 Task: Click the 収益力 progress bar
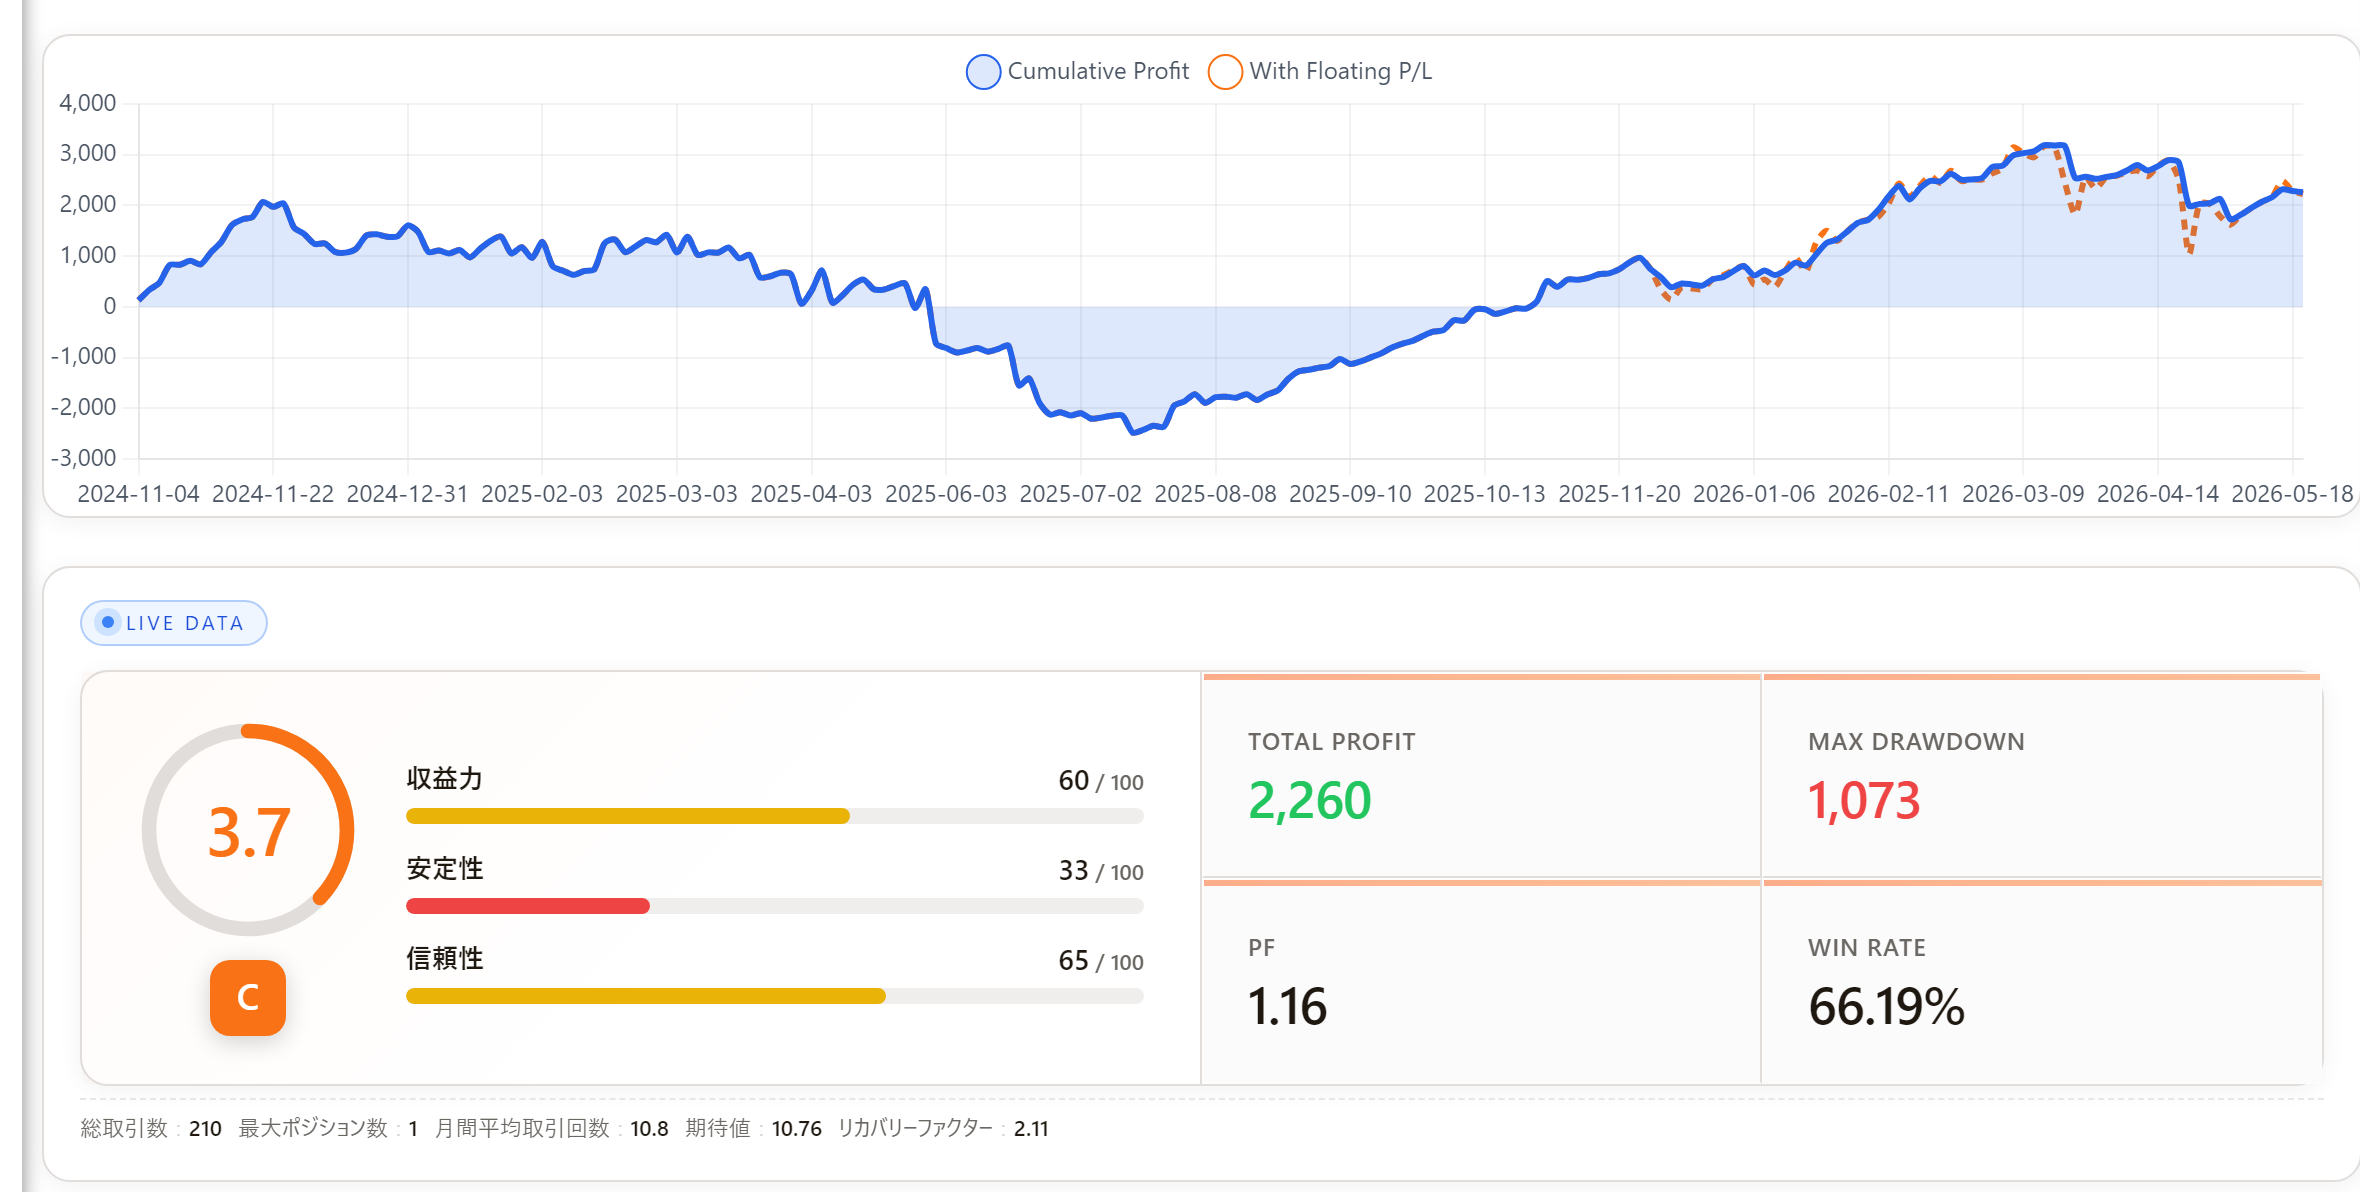click(775, 816)
